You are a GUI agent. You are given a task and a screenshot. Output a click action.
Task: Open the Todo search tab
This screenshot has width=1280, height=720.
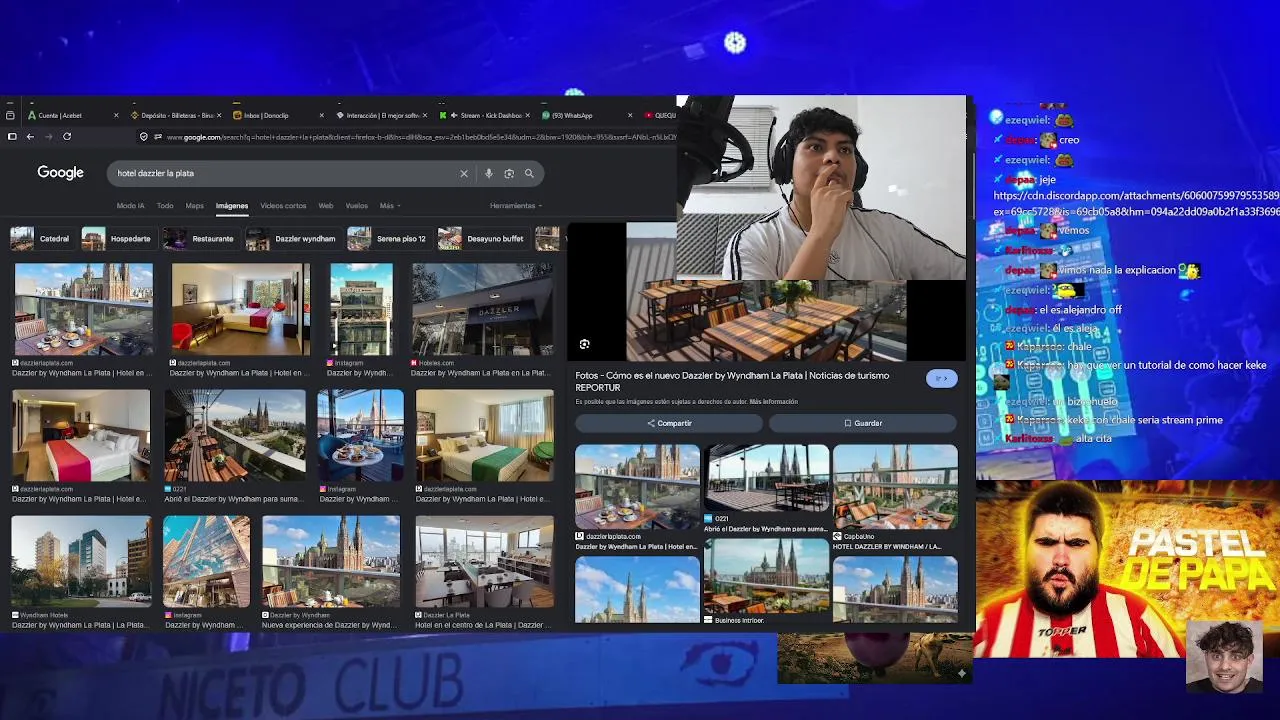click(165, 206)
